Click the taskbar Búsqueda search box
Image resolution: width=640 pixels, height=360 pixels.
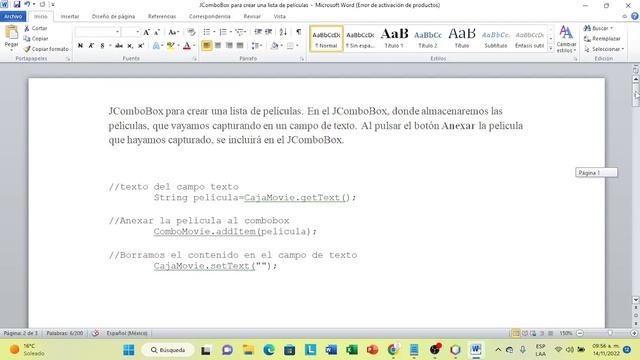[x=168, y=350]
